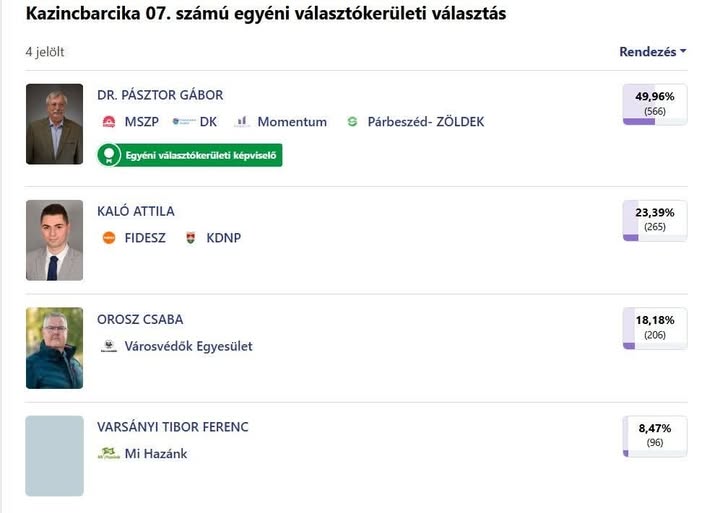Open the Rendezés sorting dropdown
Viewport: 720px width, 513px height.
pyautogui.click(x=652, y=52)
